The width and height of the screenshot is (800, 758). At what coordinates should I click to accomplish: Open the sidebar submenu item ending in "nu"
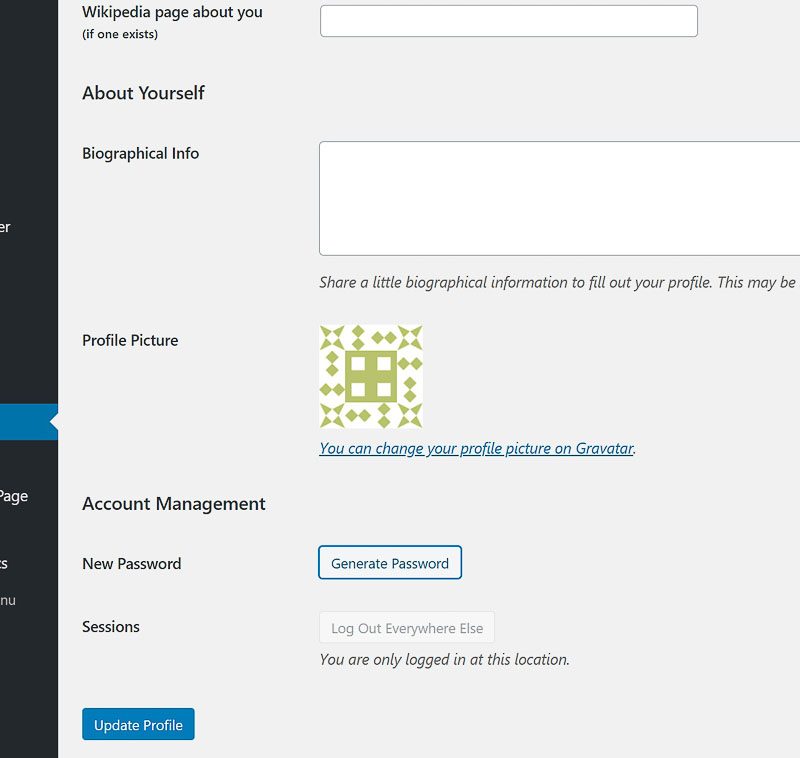[x=7, y=600]
